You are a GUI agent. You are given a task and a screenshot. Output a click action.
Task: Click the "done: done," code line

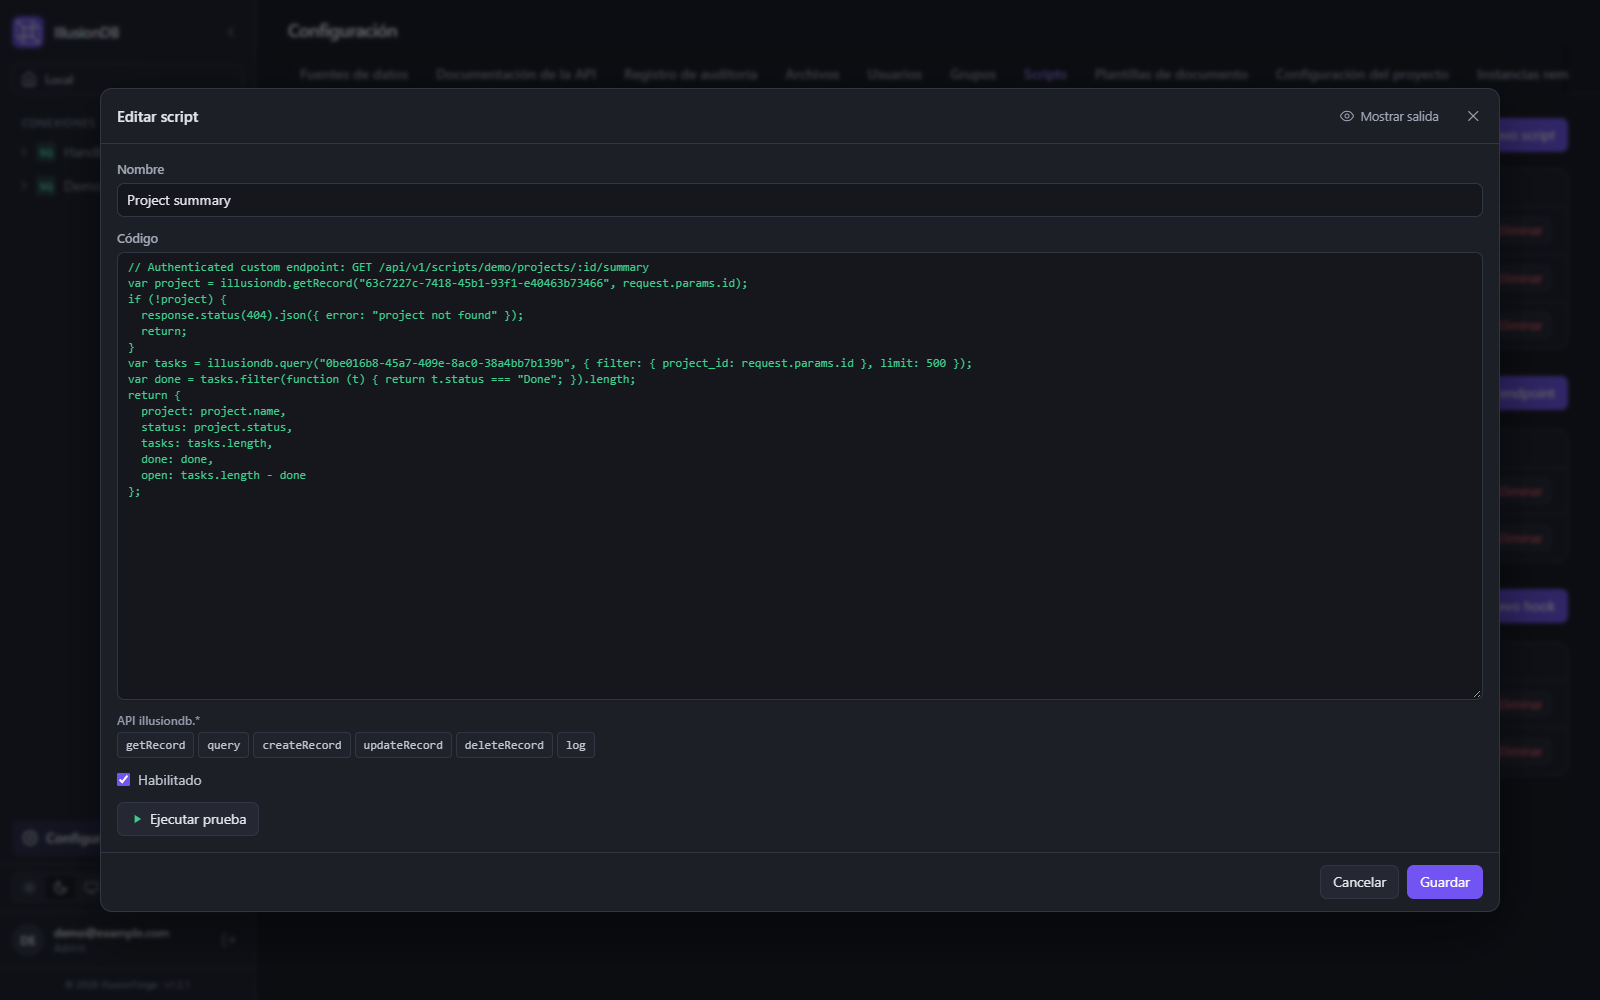click(177, 459)
